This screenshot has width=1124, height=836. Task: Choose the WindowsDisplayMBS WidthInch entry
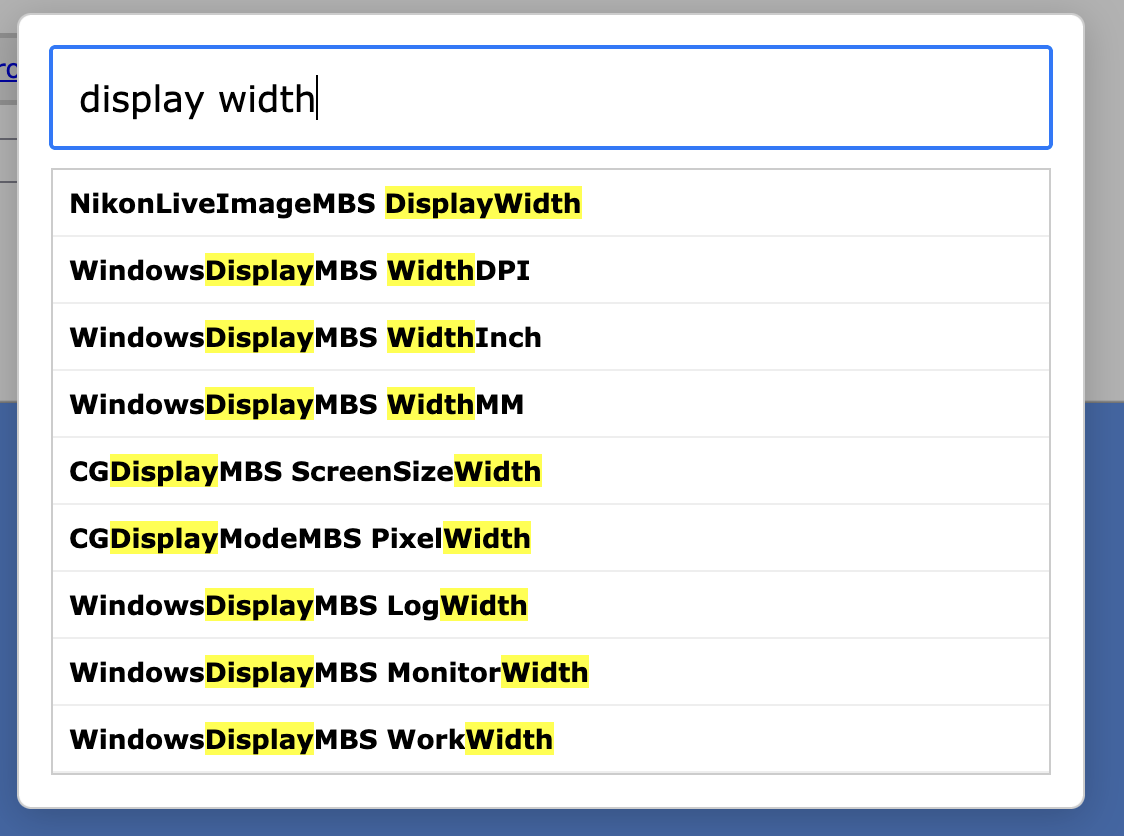(551, 337)
